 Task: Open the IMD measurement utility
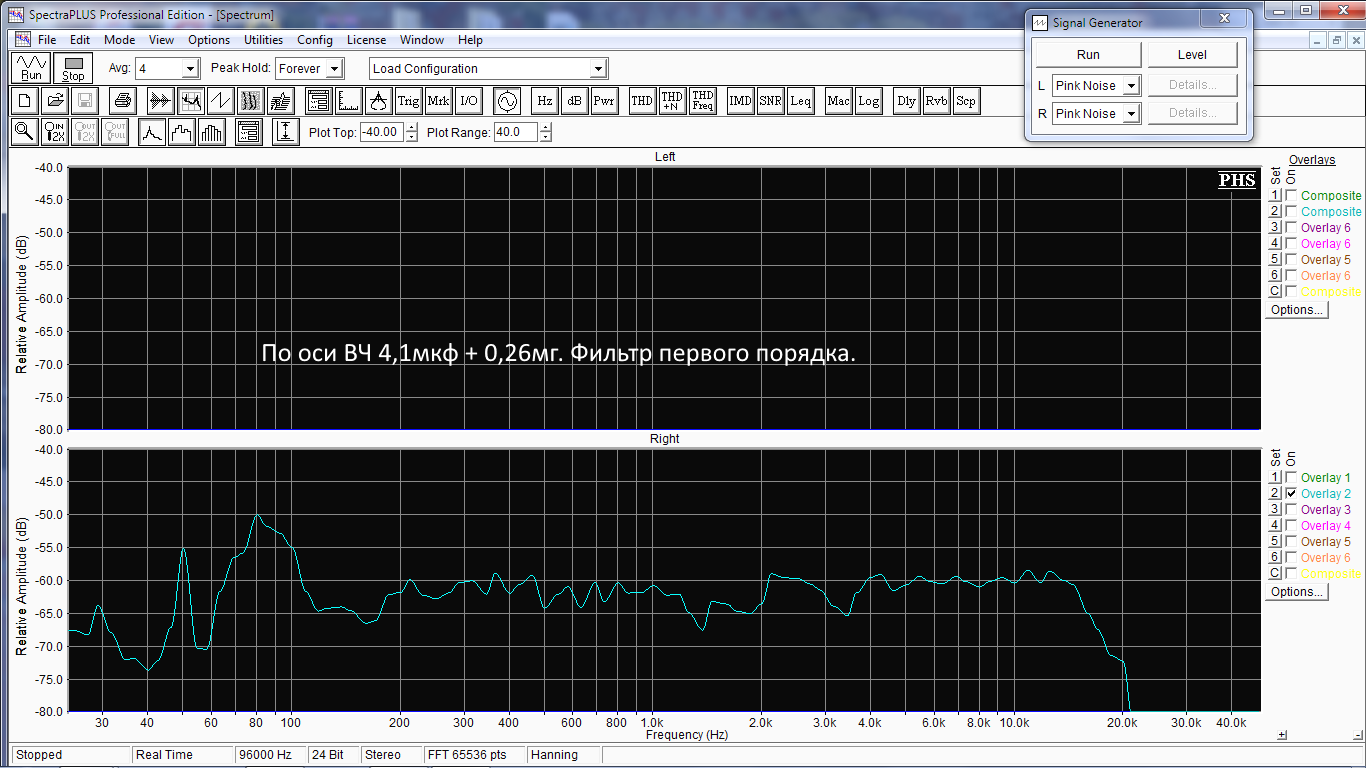point(740,101)
